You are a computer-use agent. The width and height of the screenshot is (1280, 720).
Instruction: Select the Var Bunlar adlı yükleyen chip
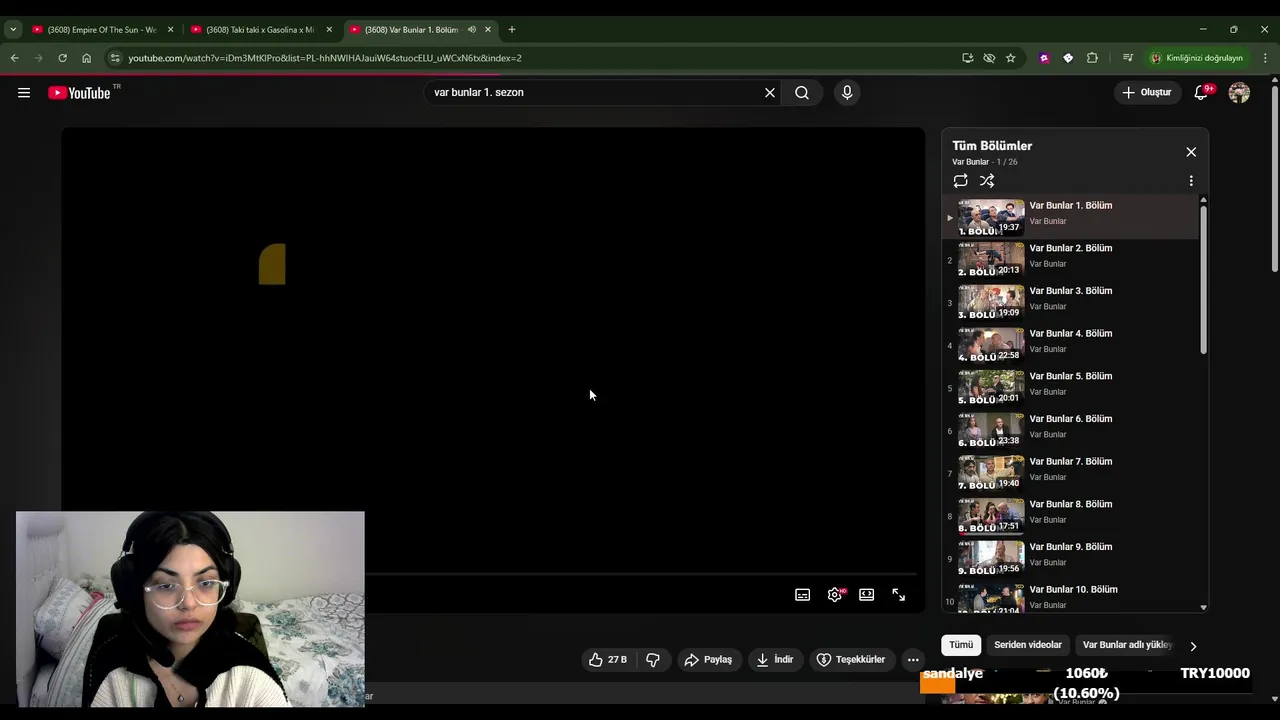(x=1127, y=645)
